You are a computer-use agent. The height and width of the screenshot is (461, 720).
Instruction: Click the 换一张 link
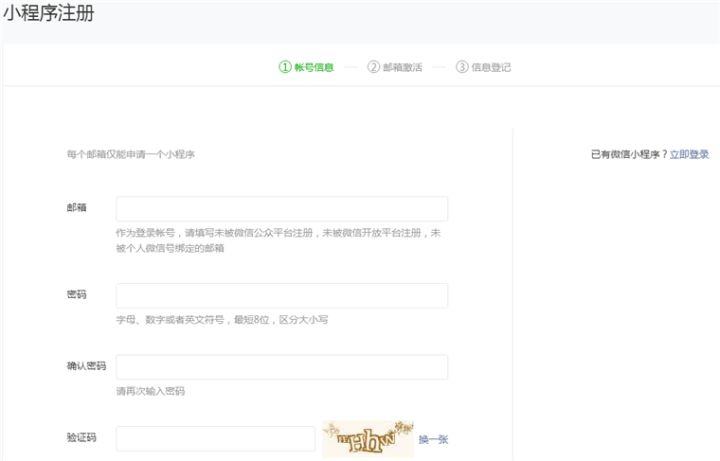click(433, 439)
